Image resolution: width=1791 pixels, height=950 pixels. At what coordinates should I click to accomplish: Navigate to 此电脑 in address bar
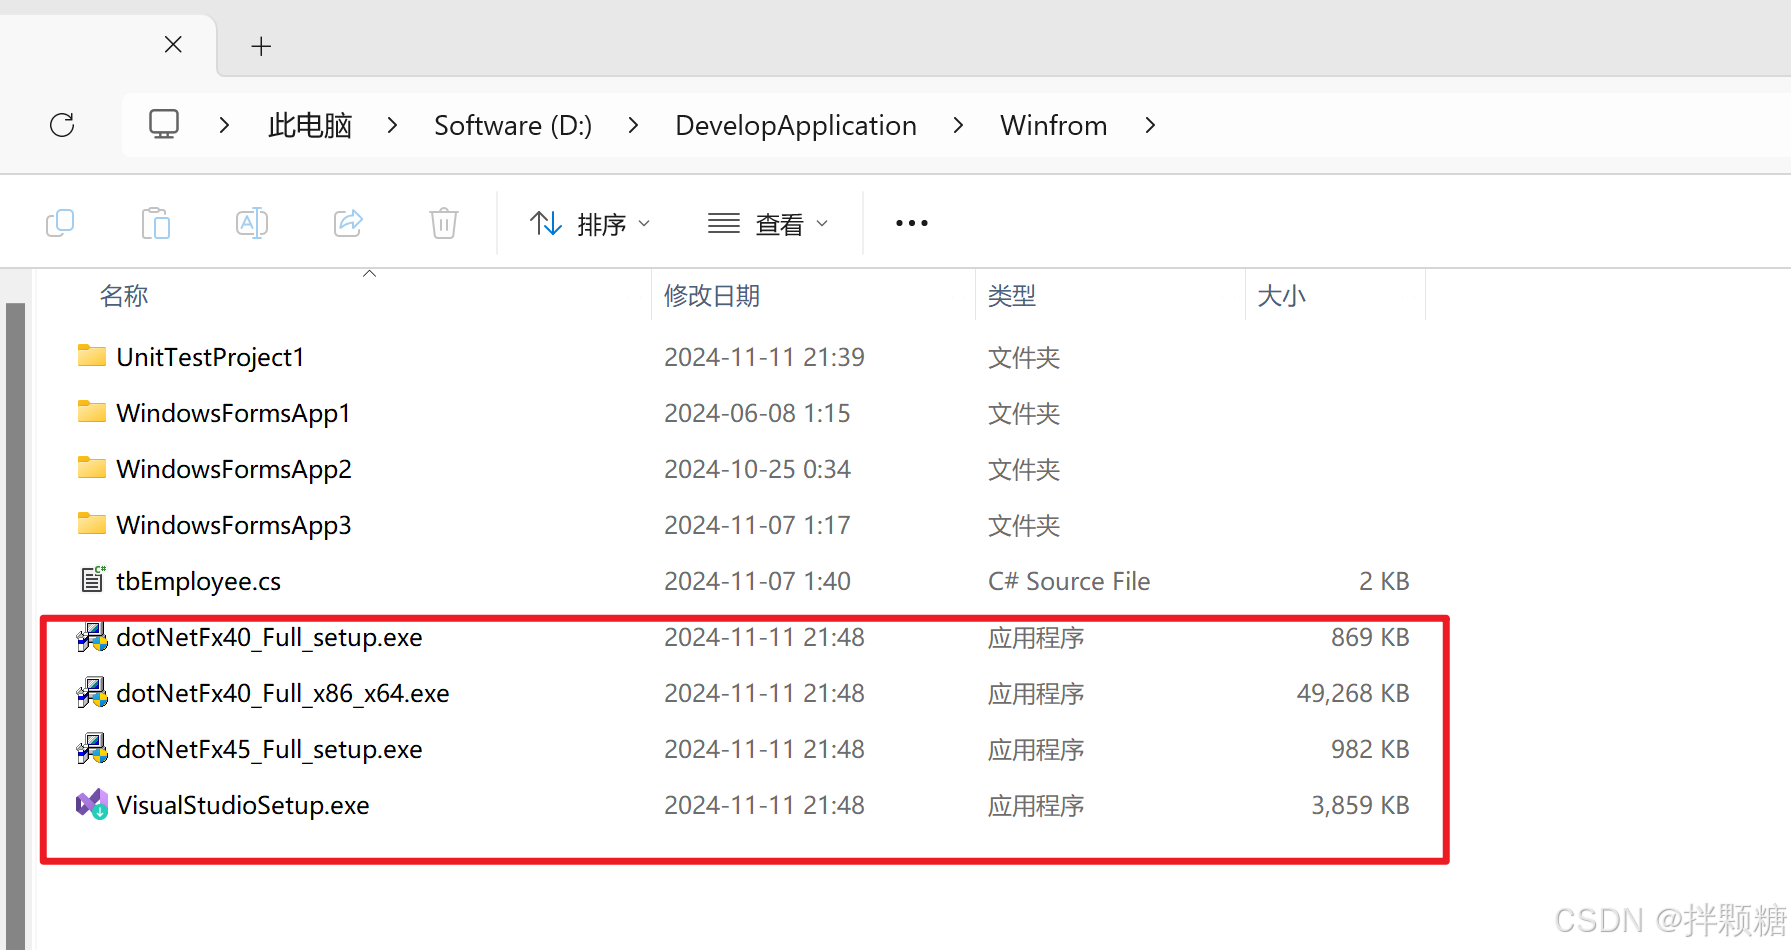[x=310, y=126]
